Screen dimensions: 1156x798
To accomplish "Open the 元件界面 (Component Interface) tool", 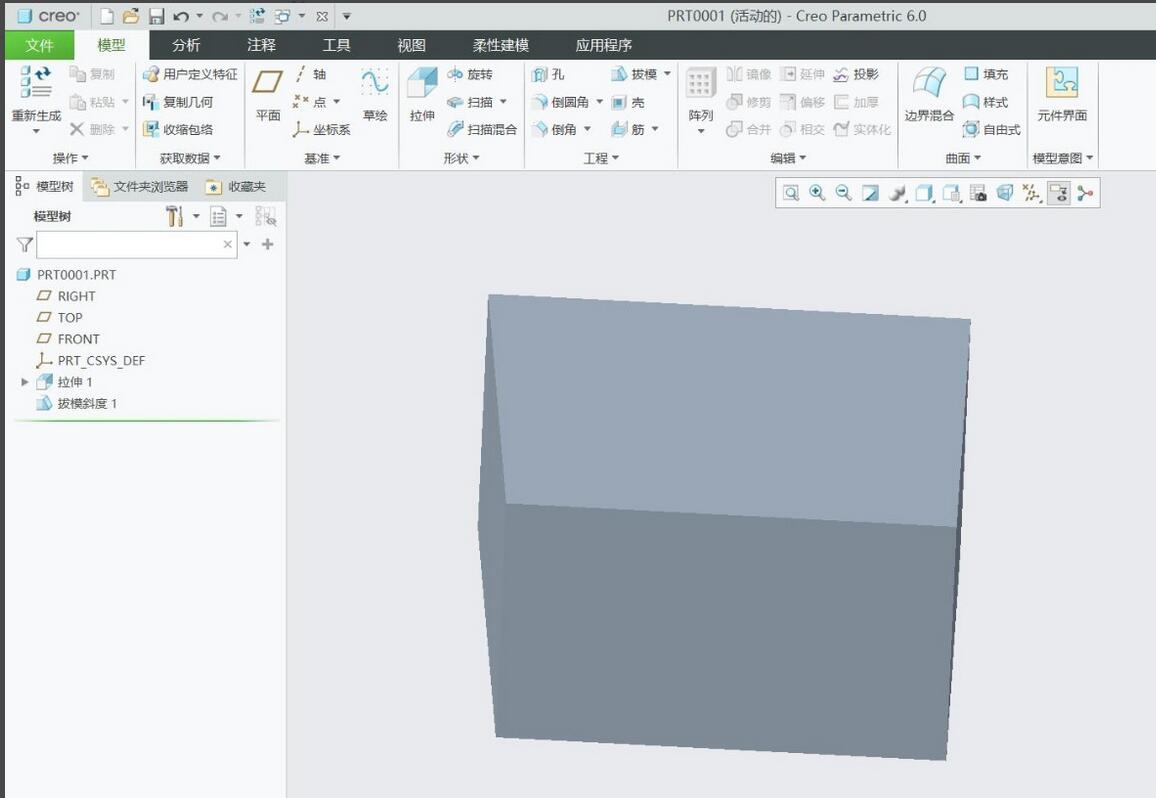I will (1062, 94).
